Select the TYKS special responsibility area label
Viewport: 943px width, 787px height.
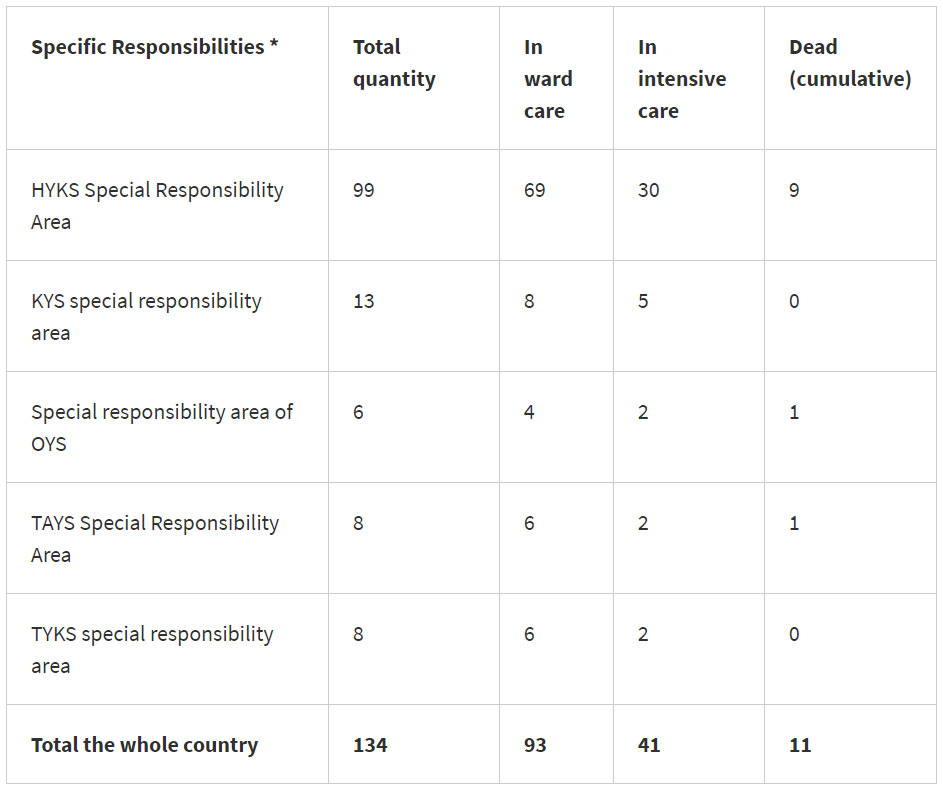[x=152, y=649]
